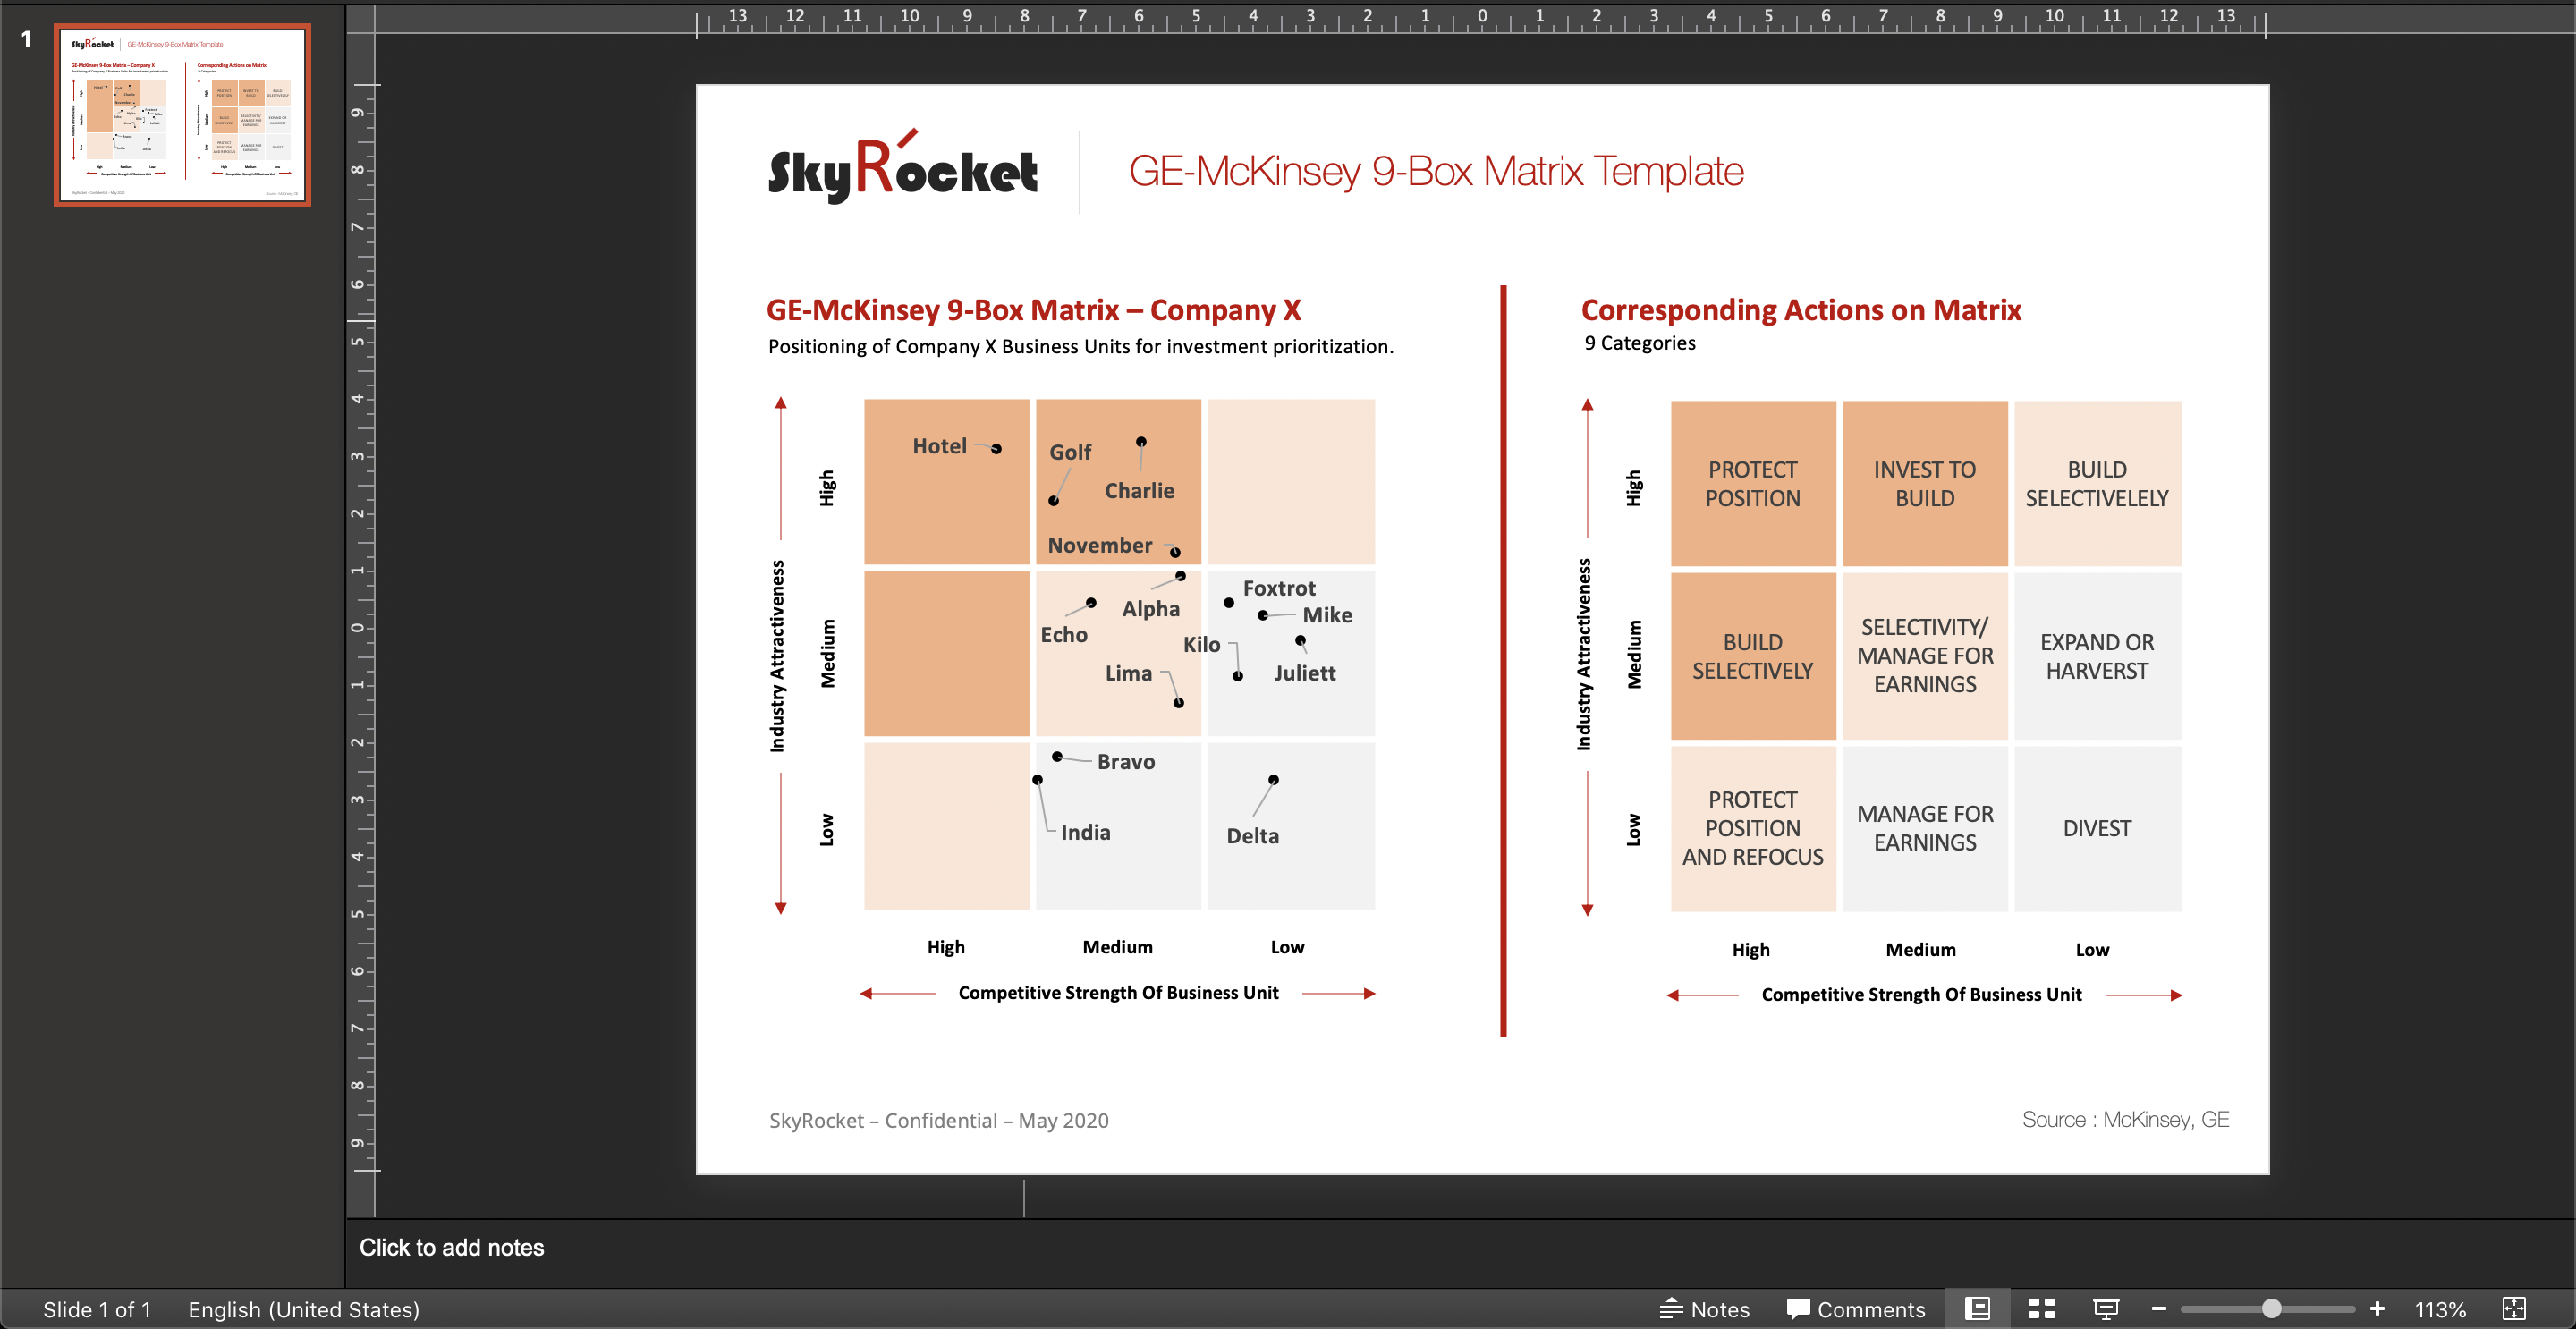The height and width of the screenshot is (1329, 2576).
Task: Click the horizontal ruler
Action: pos(1480,18)
